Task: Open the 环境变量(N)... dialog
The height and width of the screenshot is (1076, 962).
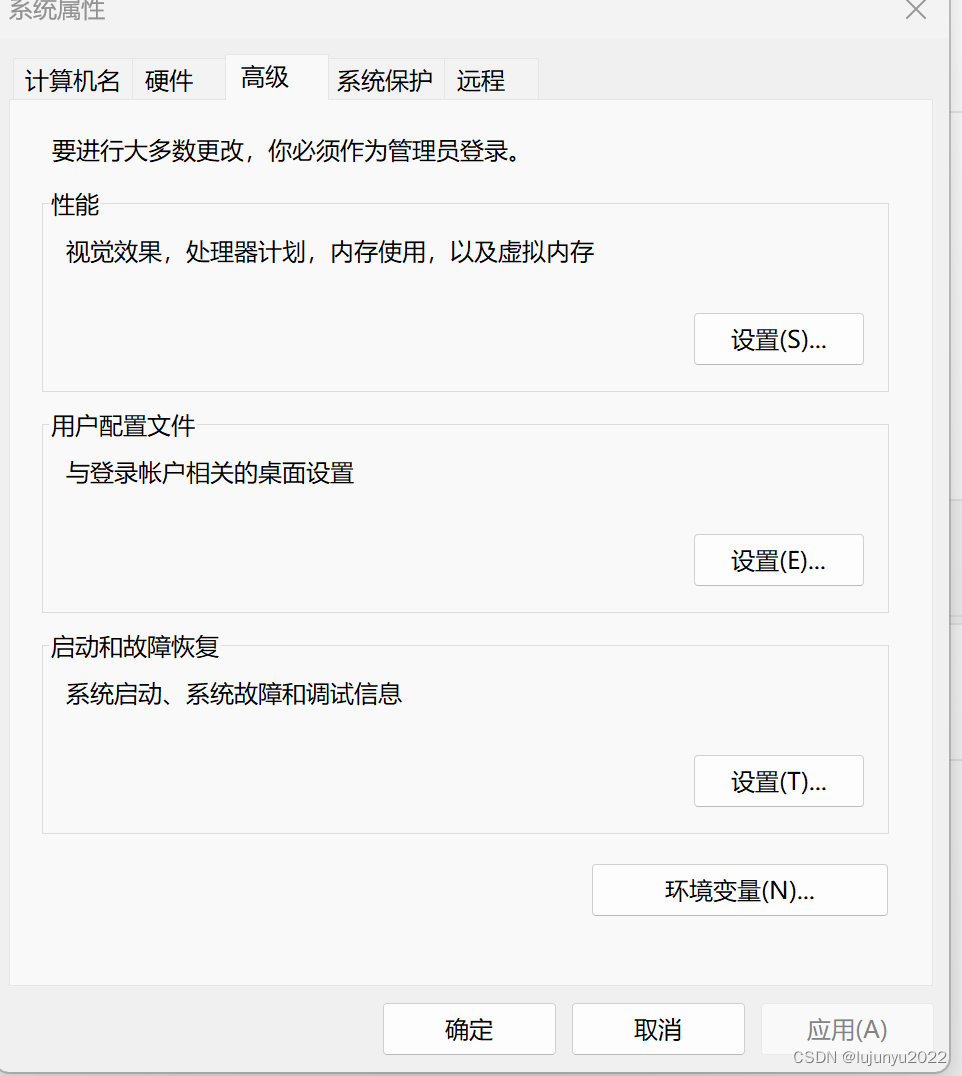Action: 740,890
